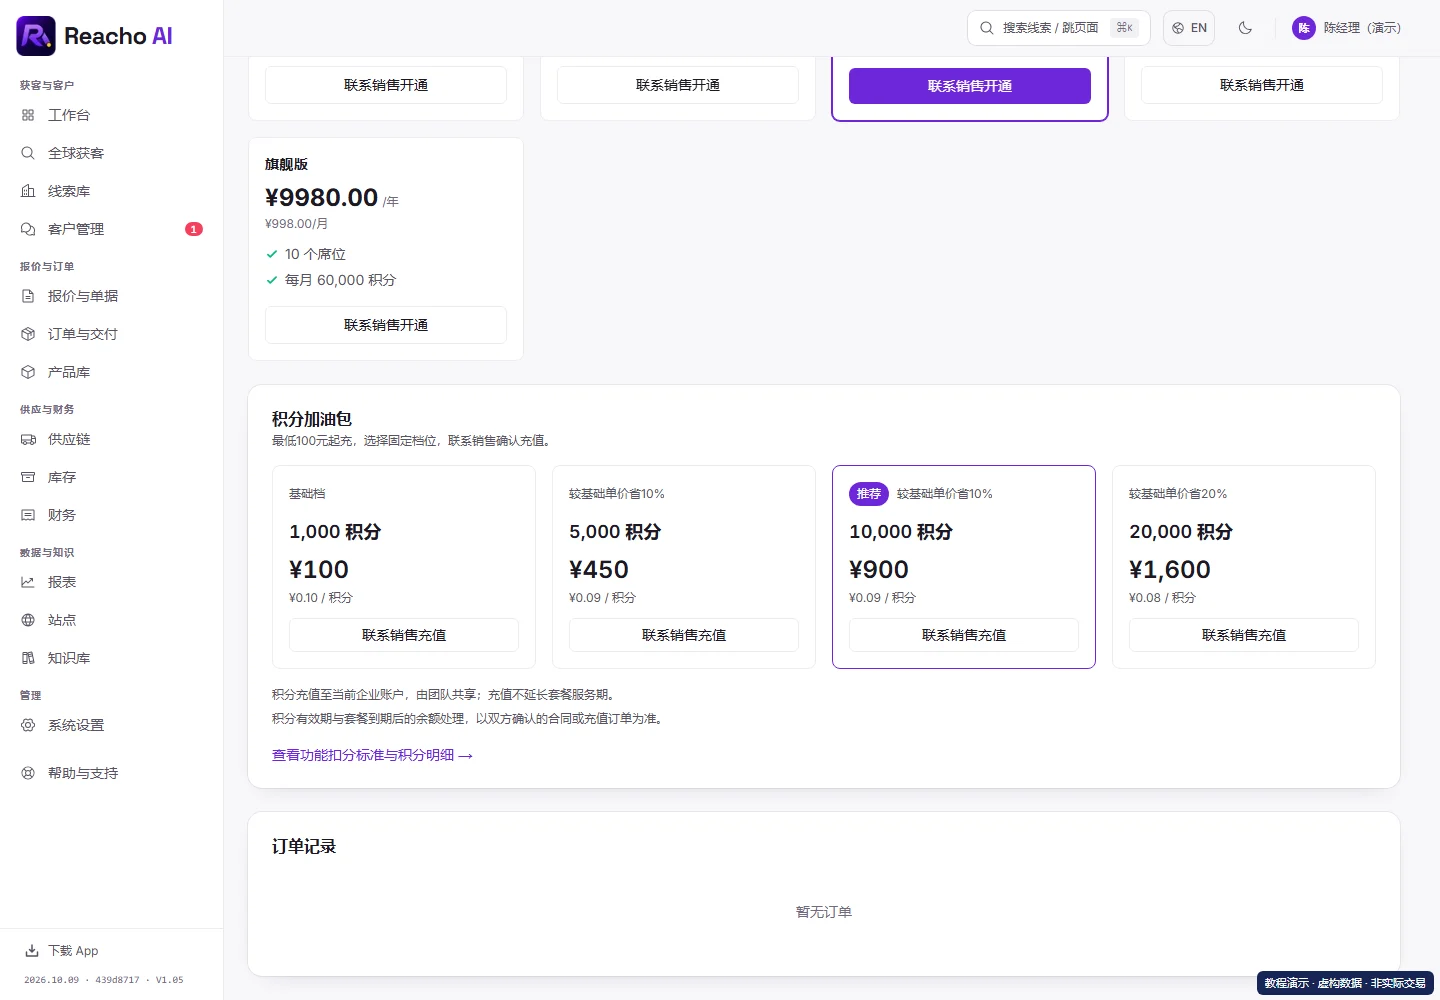Open 查看功能扣分标准与积分明细 link

[372, 755]
